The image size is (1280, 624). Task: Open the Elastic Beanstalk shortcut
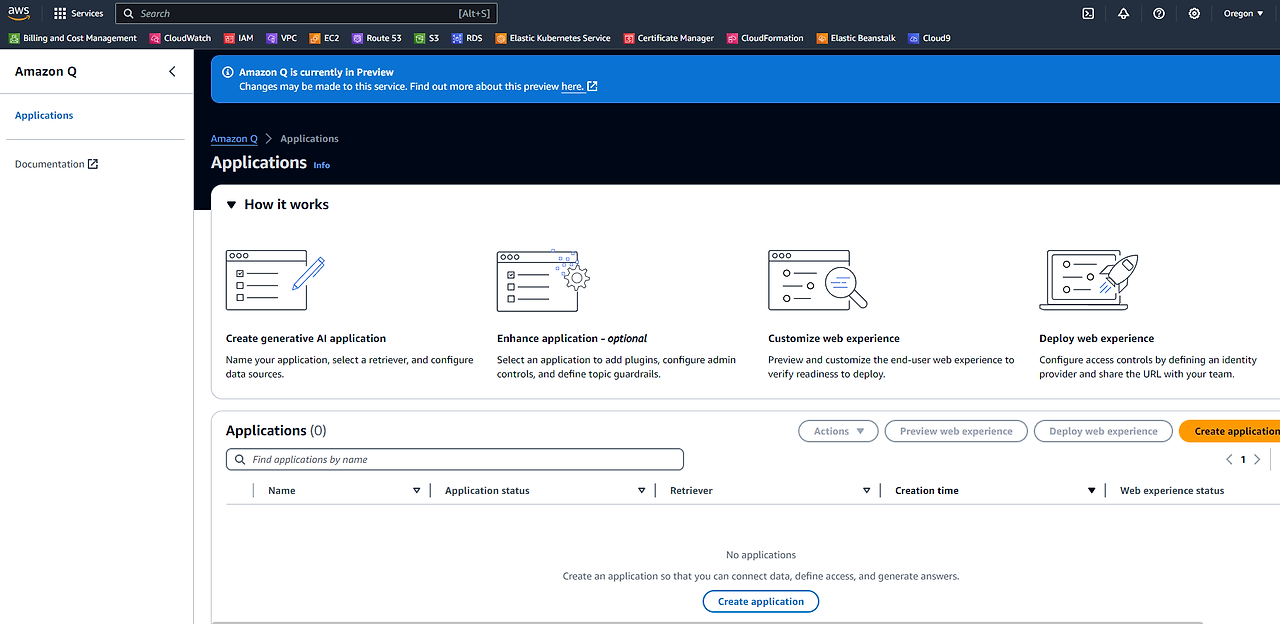pyautogui.click(x=856, y=38)
